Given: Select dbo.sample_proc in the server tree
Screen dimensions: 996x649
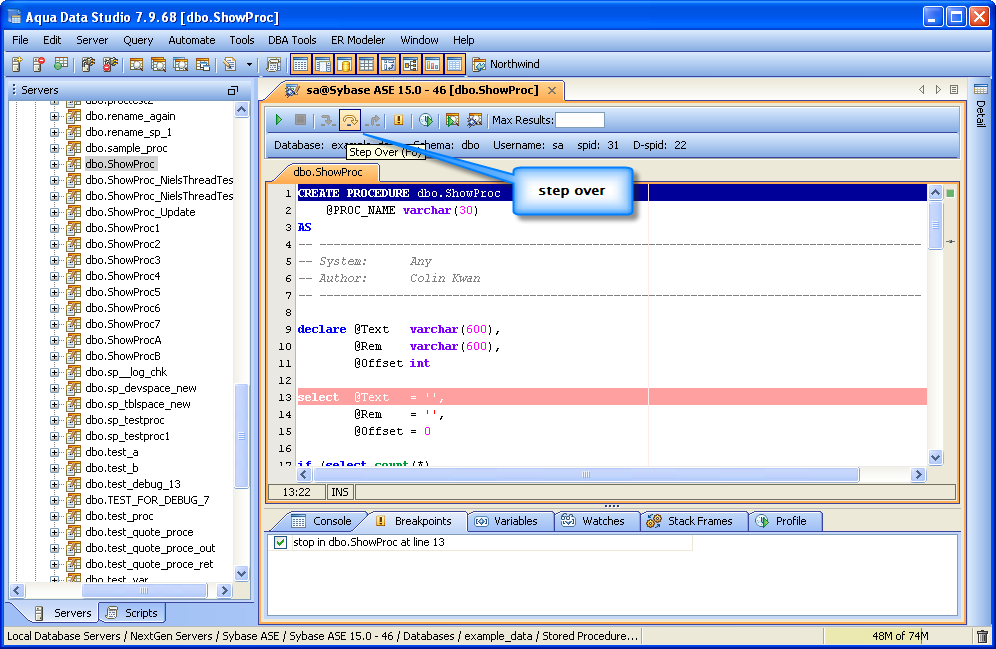Looking at the screenshot, I should point(126,148).
